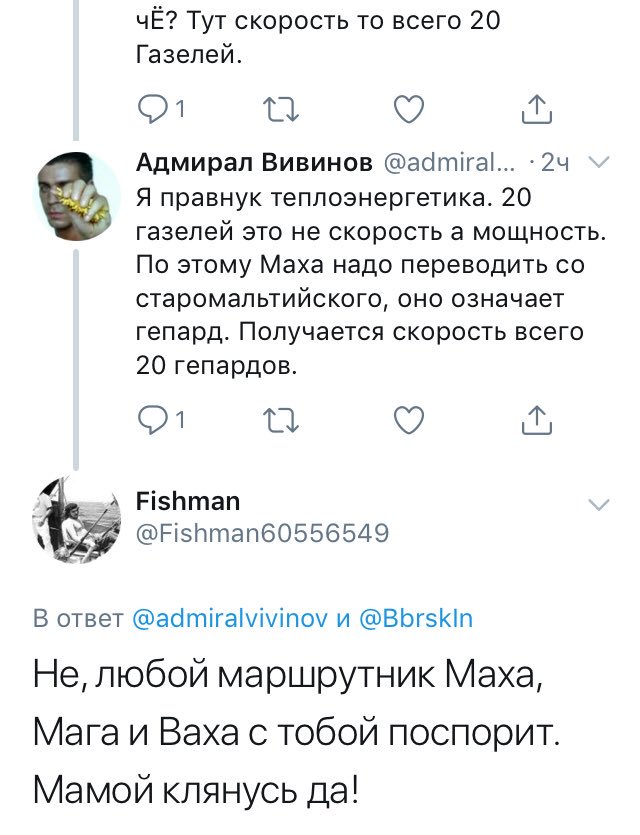This screenshot has height=835, width=640.
Task: Expand options chevron on Адмирал Вивинов's tweet
Action: (x=599, y=164)
